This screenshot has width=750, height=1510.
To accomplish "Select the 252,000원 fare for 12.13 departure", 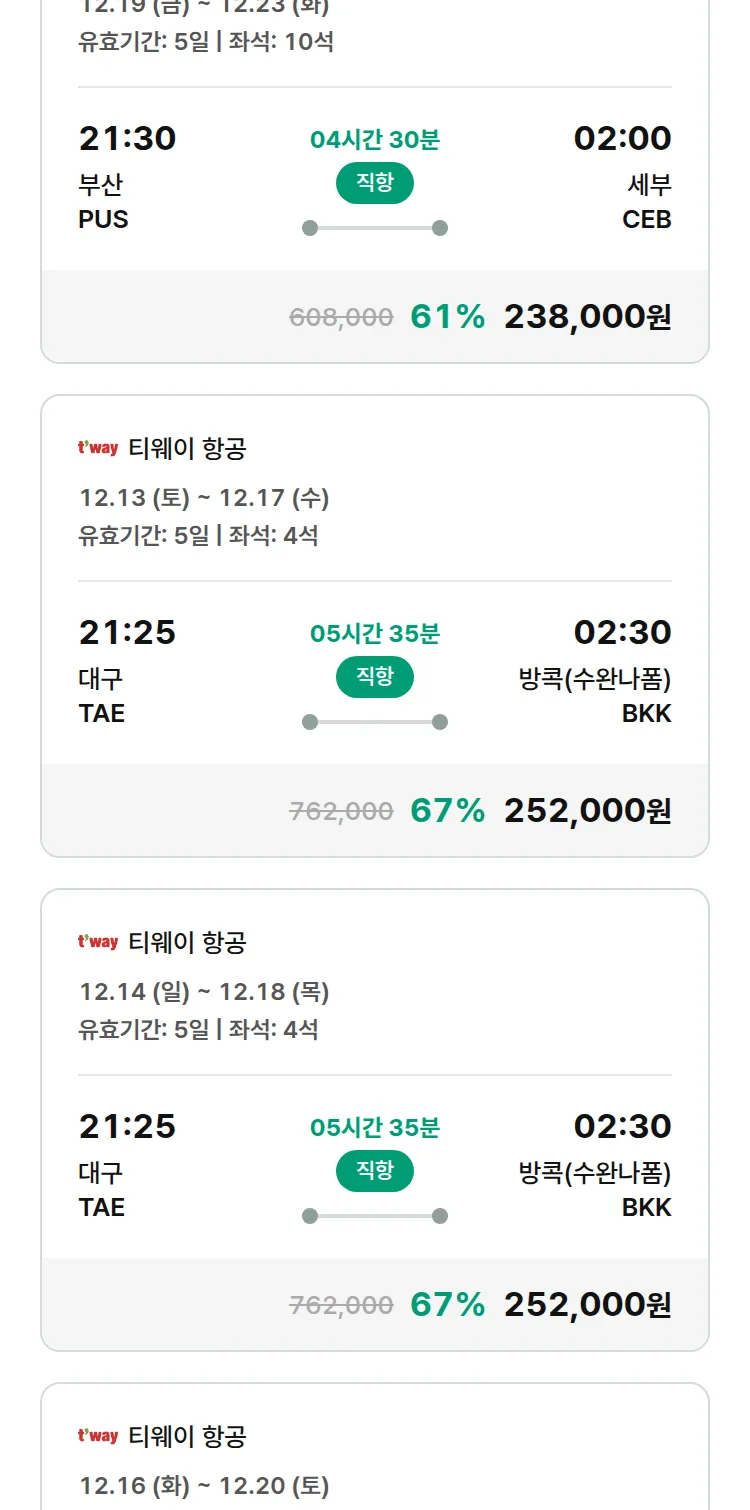I will tap(587, 811).
